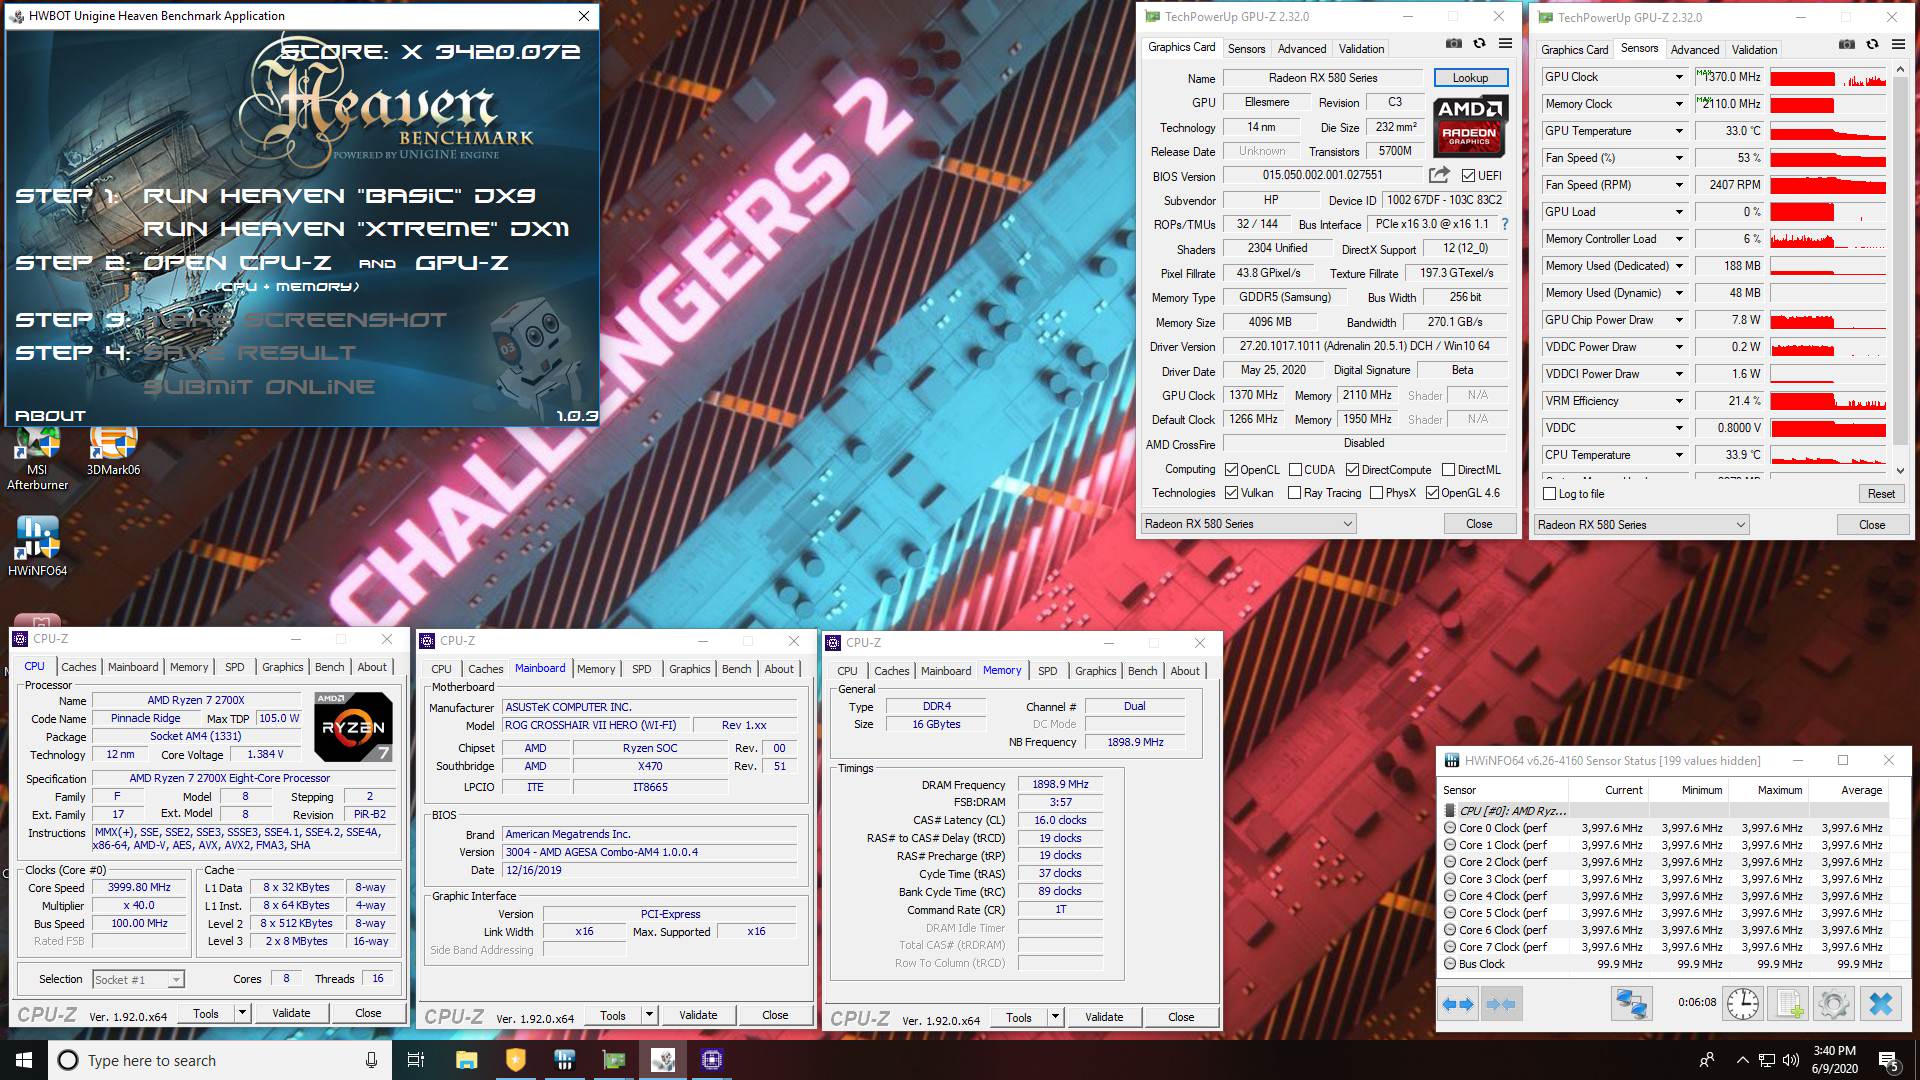Open the Caches tab in the leftmost CPU-Z window
Viewport: 1920px width, 1080px height.
pos(79,667)
